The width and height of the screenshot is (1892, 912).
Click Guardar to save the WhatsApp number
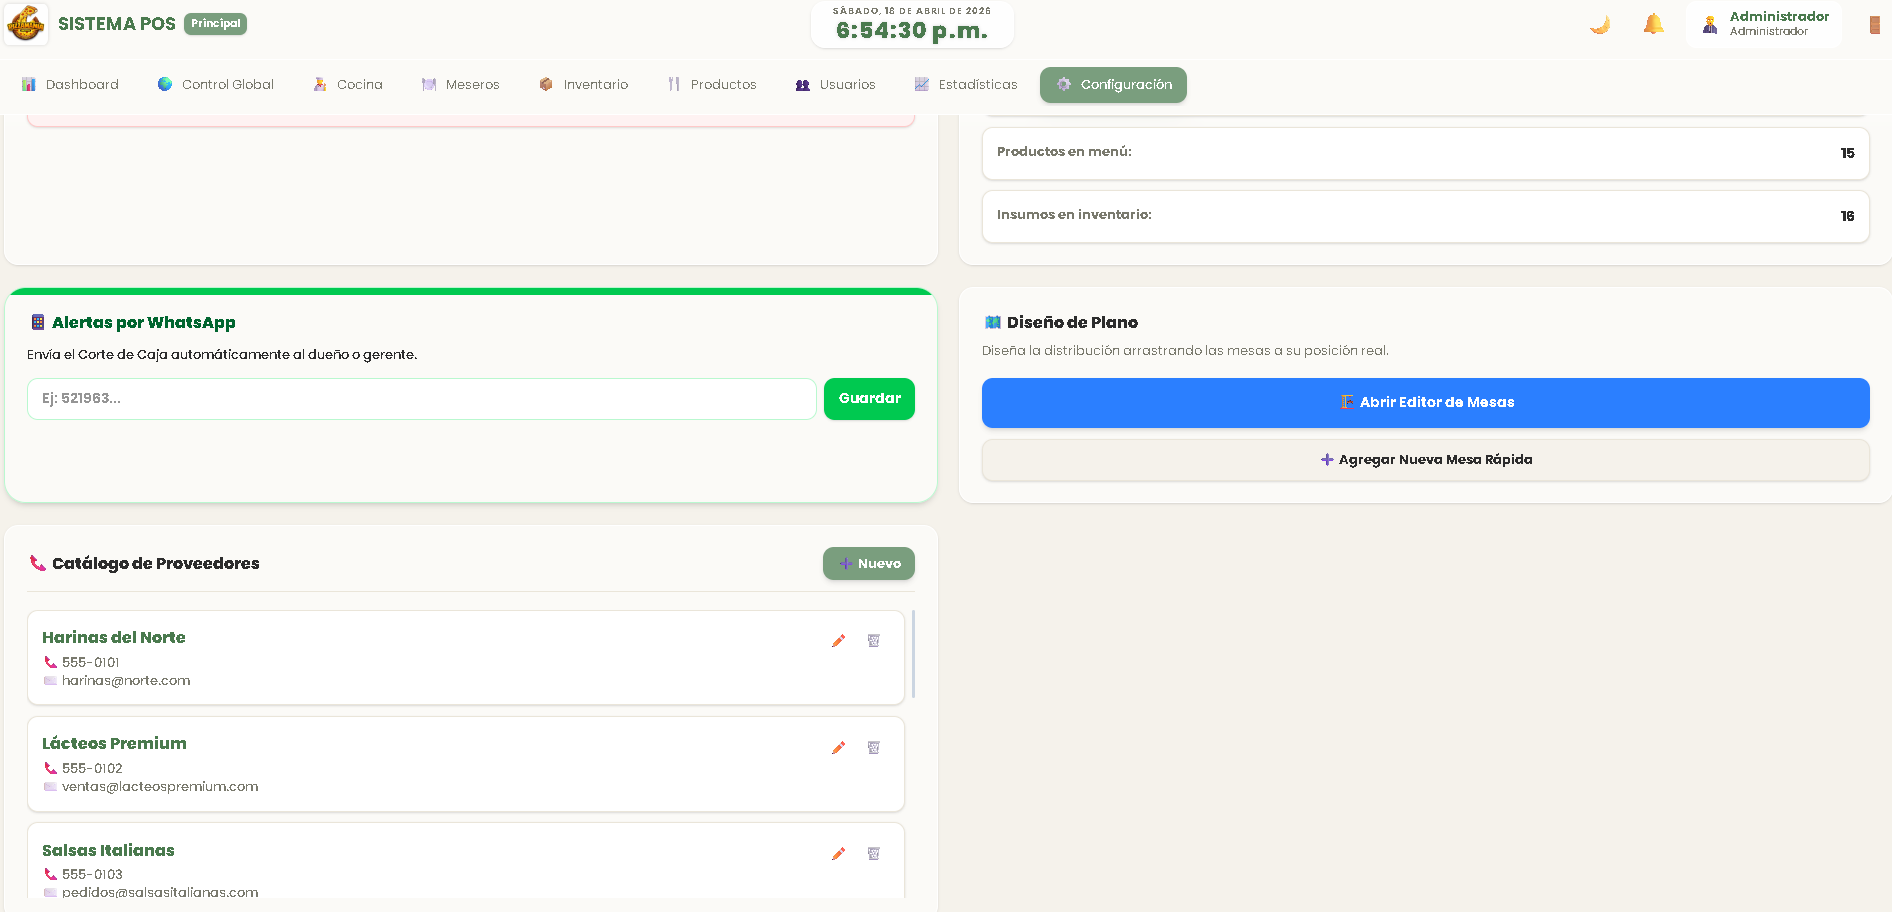[x=869, y=398]
